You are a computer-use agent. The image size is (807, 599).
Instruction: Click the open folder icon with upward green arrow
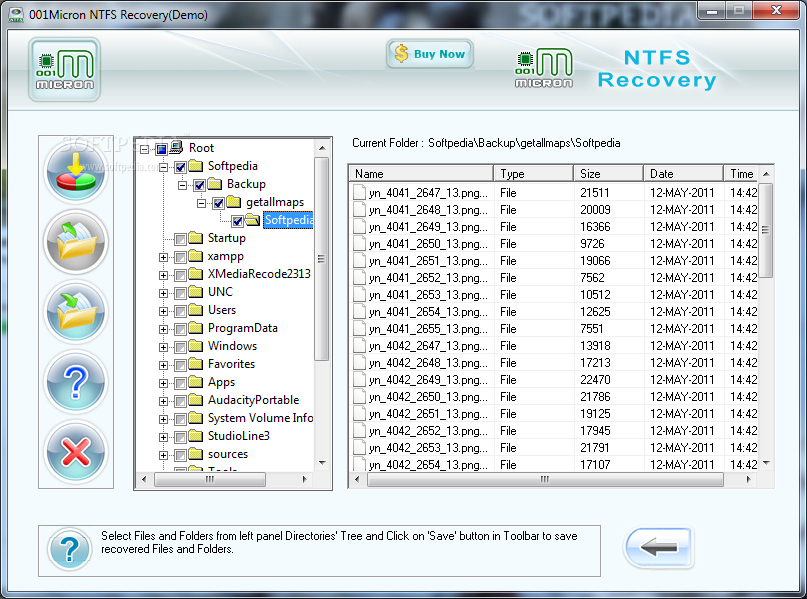(76, 242)
